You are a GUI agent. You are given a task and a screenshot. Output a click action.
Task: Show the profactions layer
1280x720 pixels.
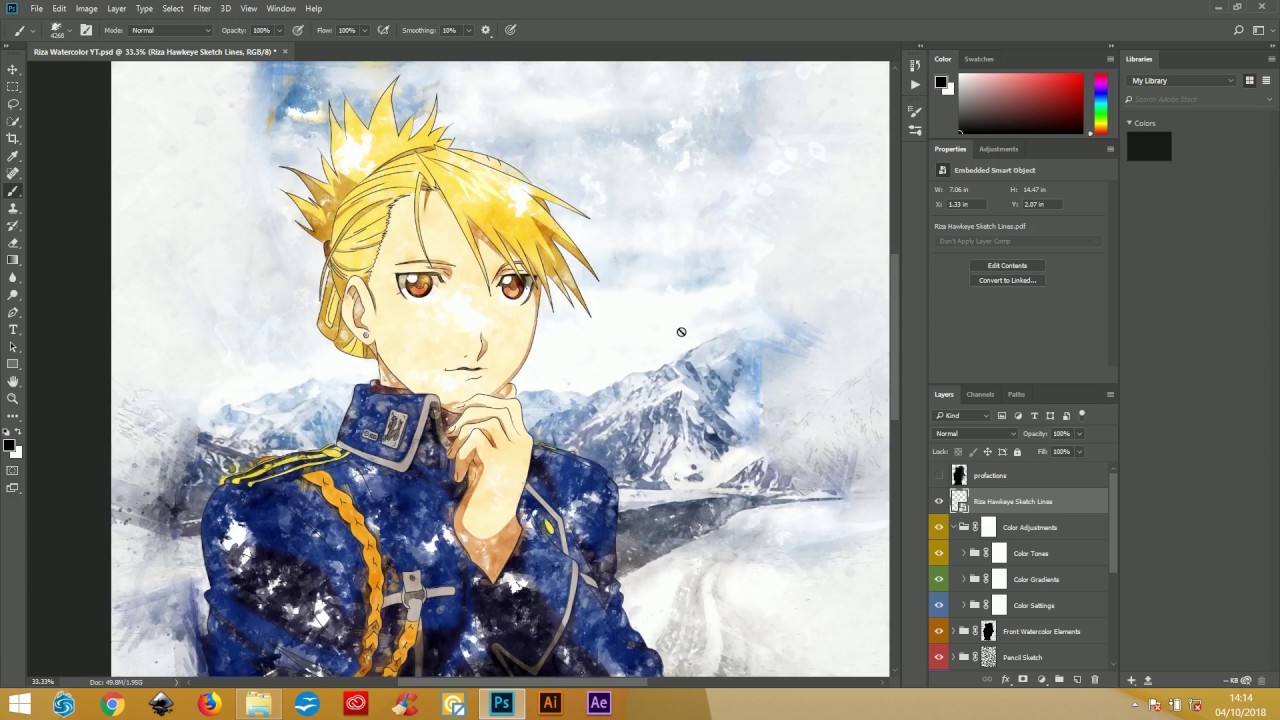point(938,475)
